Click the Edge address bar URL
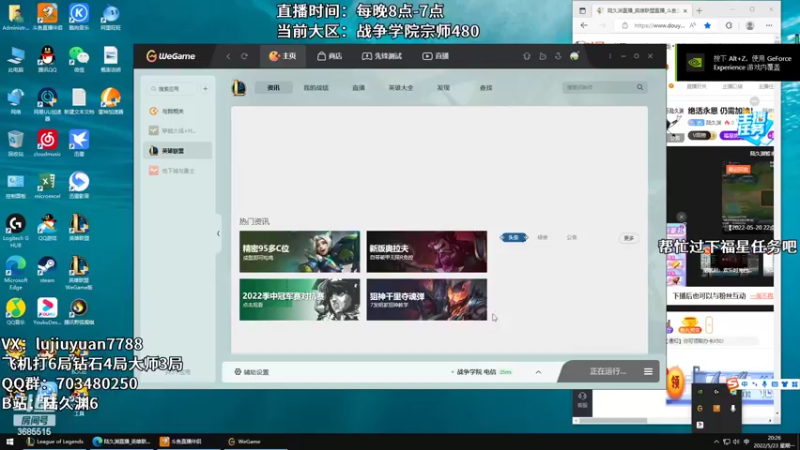 coord(659,26)
